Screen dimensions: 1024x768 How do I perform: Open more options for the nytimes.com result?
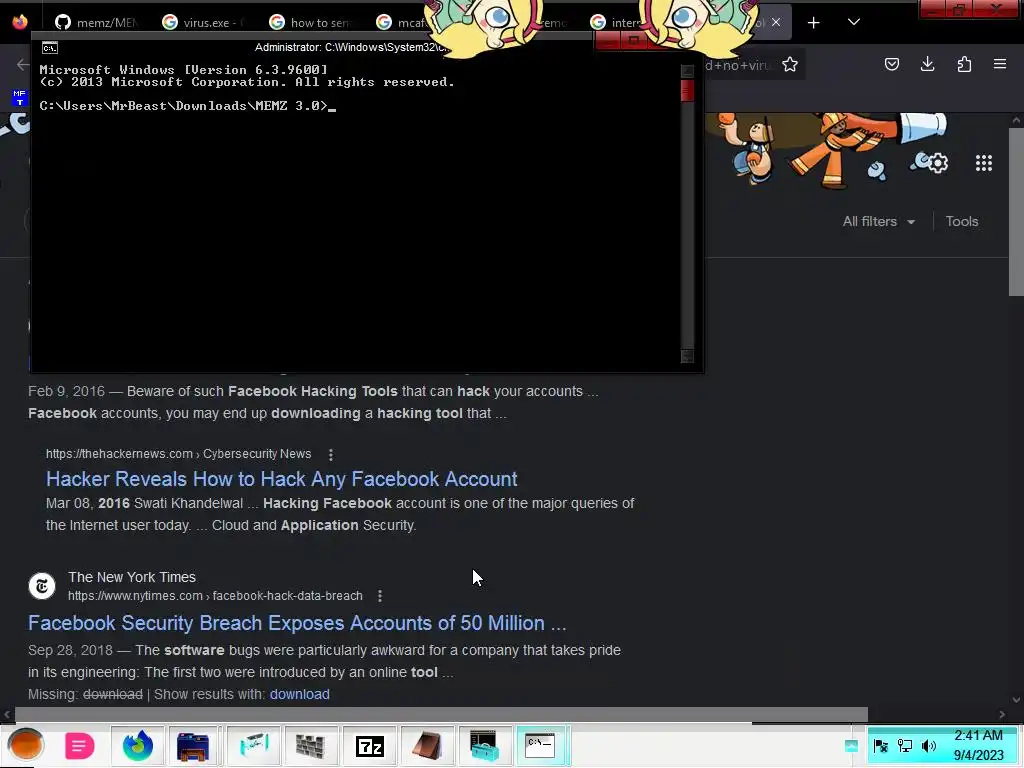click(x=379, y=596)
